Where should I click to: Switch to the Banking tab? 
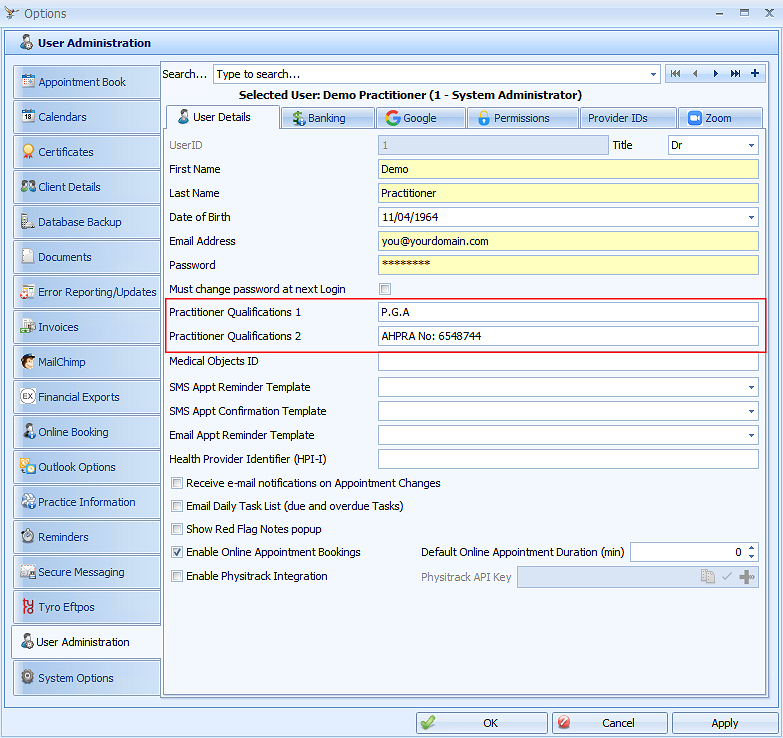pyautogui.click(x=328, y=118)
